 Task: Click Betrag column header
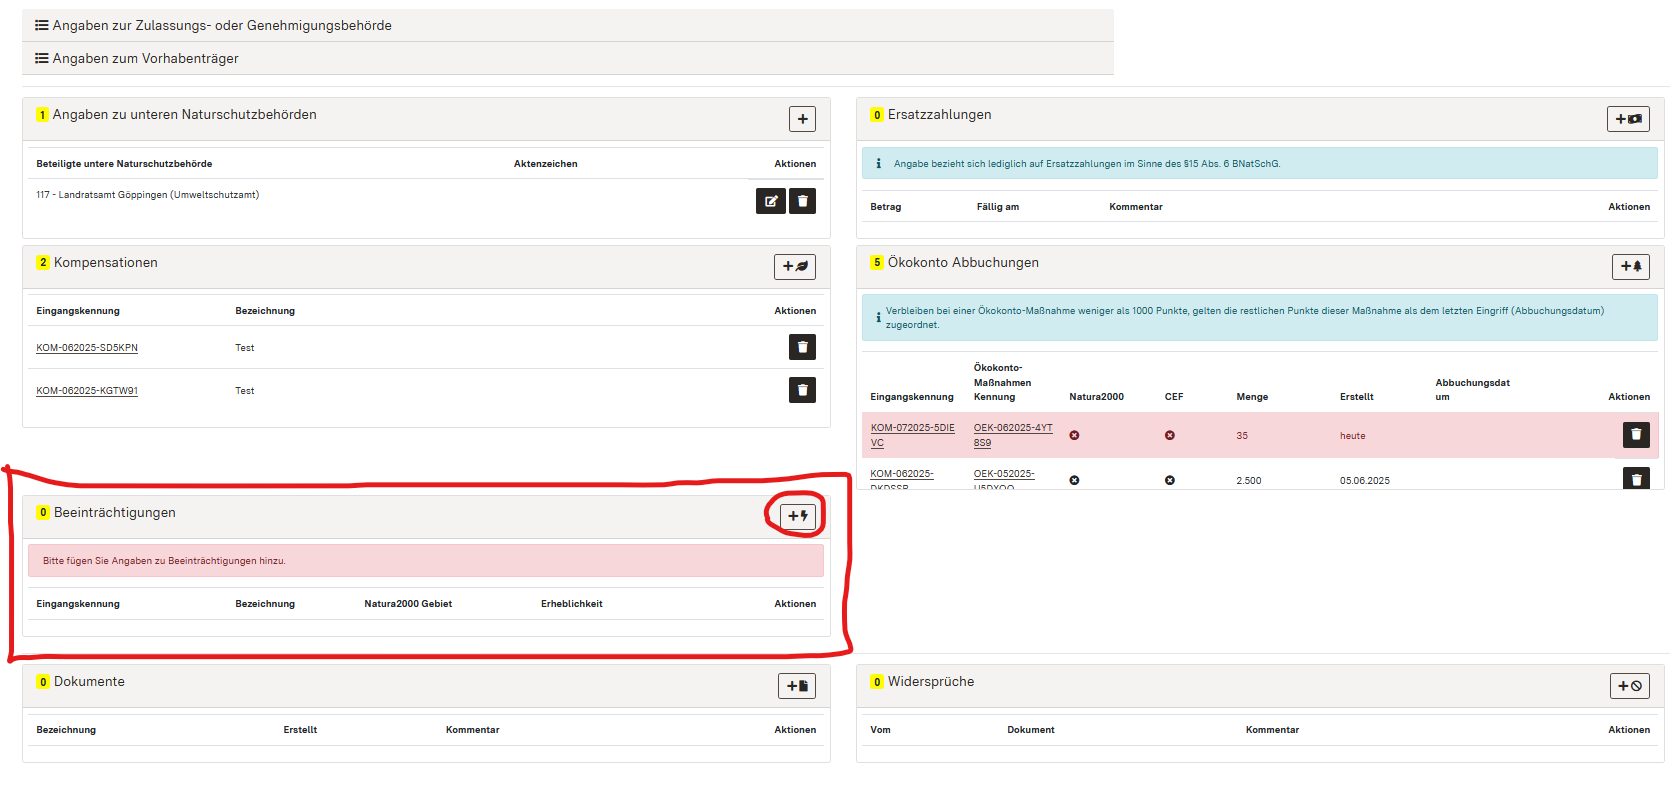click(x=886, y=207)
